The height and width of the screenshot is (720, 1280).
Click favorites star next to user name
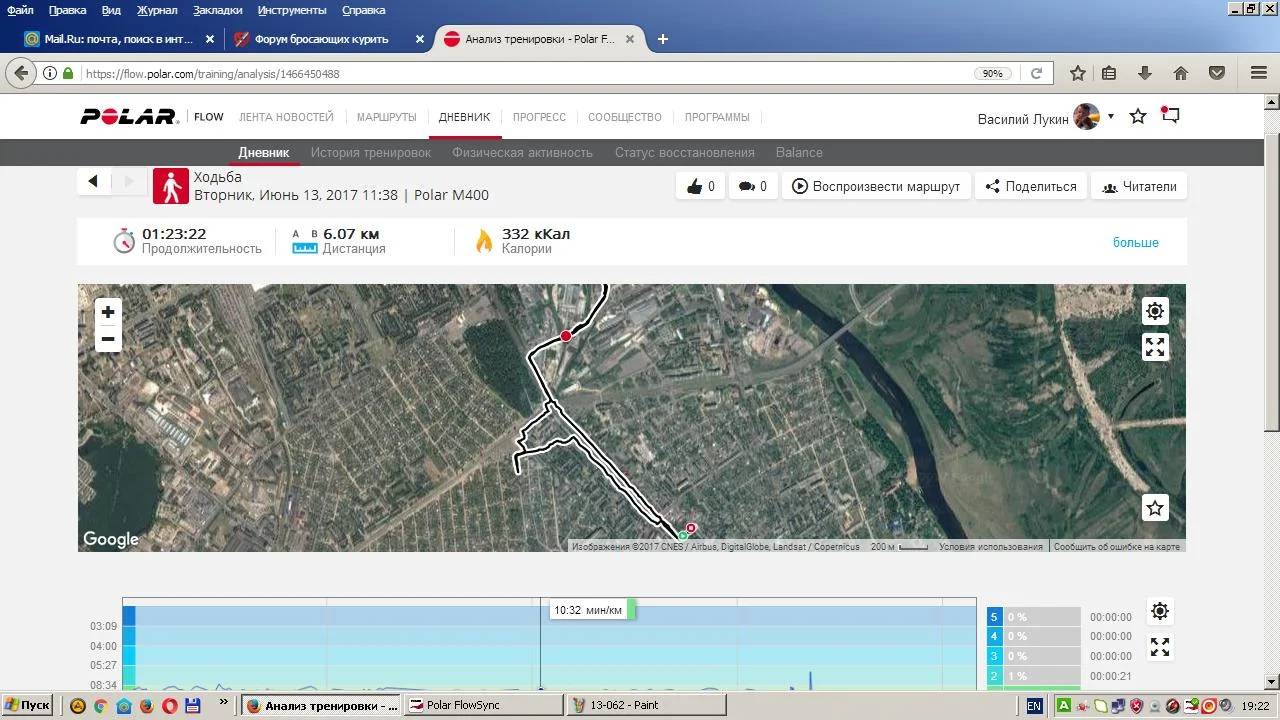[x=1138, y=117]
